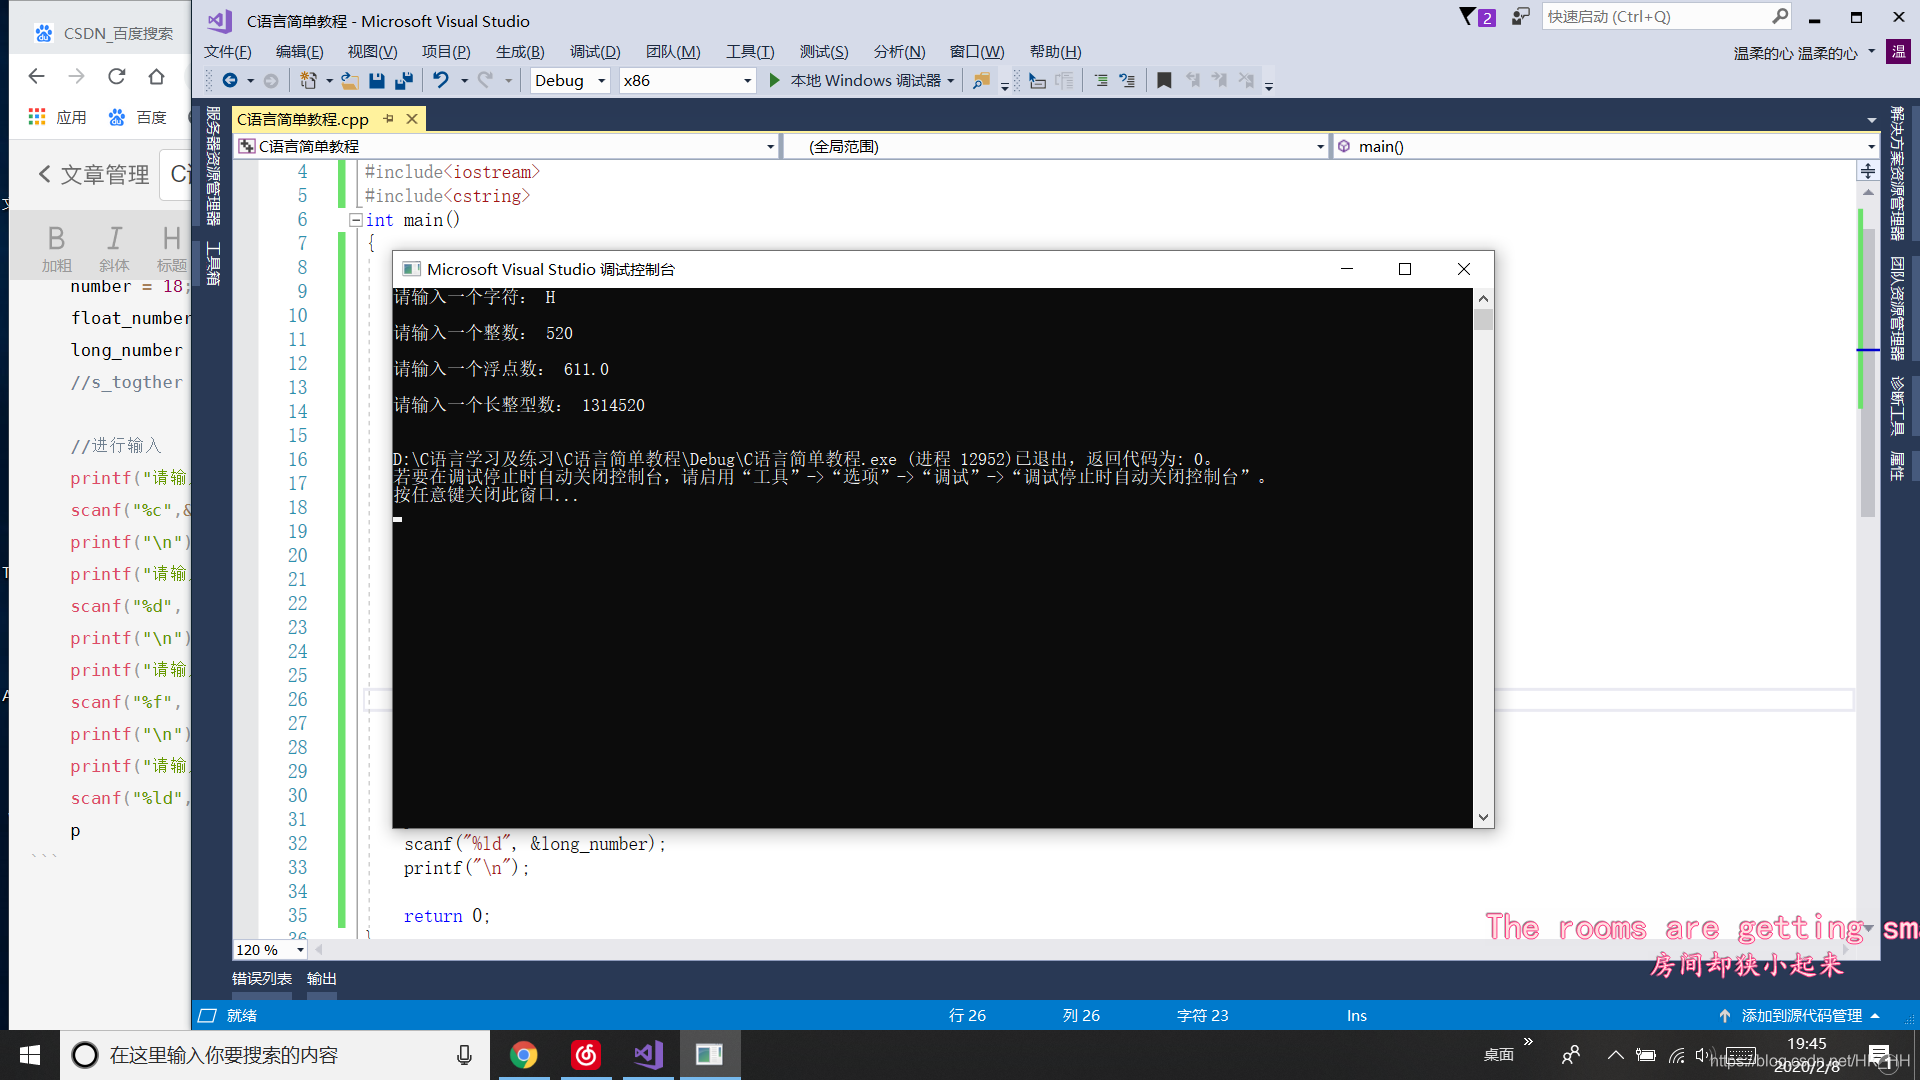Pin the C语言简单教程.cpp tab
The image size is (1920, 1080).
pos(389,119)
